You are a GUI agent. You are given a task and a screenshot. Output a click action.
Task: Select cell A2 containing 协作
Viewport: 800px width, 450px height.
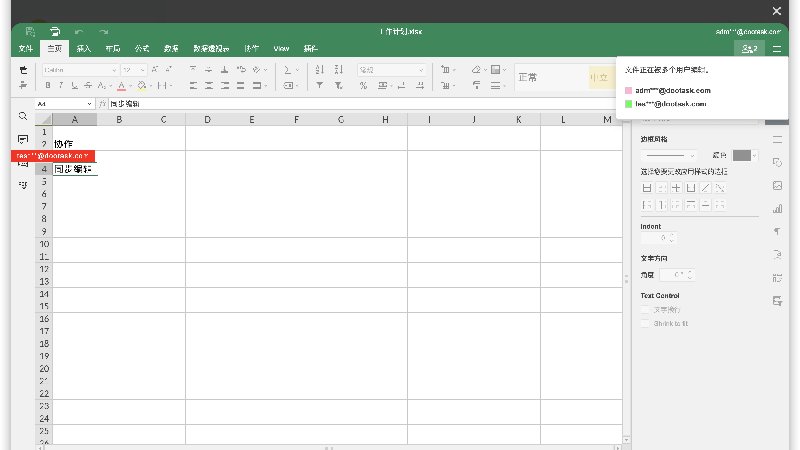(74, 144)
